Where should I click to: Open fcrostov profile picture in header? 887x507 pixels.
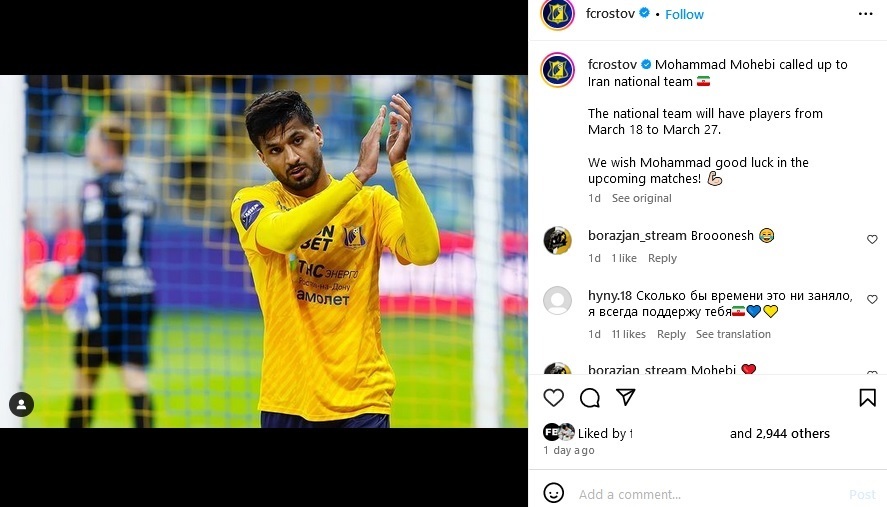[557, 14]
